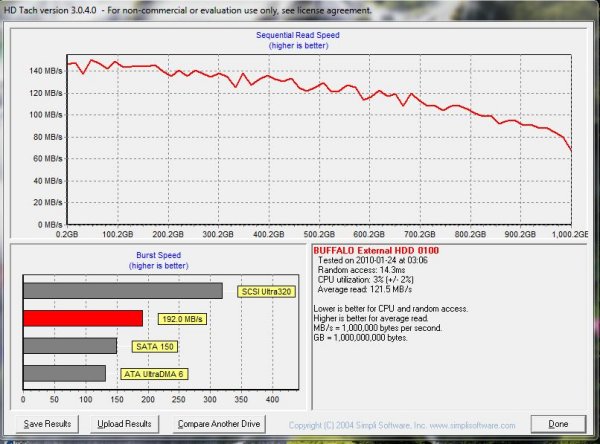This screenshot has width=600, height=444.
Task: Click the Burst Speed chart title
Action: pos(158,255)
